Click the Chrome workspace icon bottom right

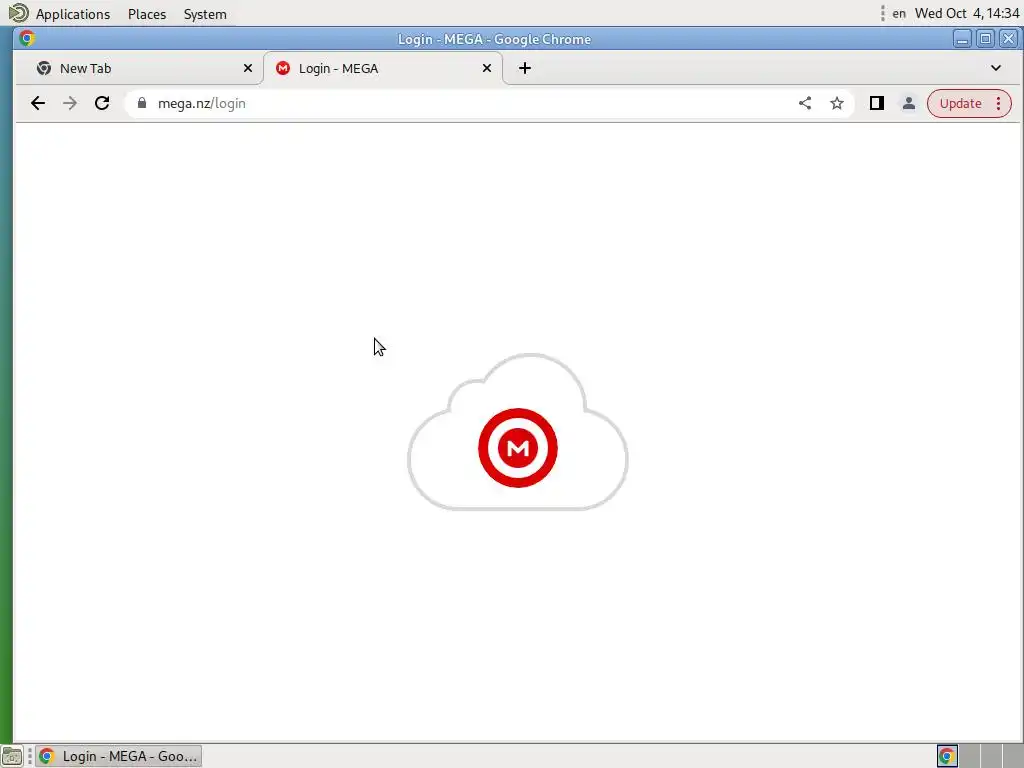(x=947, y=756)
